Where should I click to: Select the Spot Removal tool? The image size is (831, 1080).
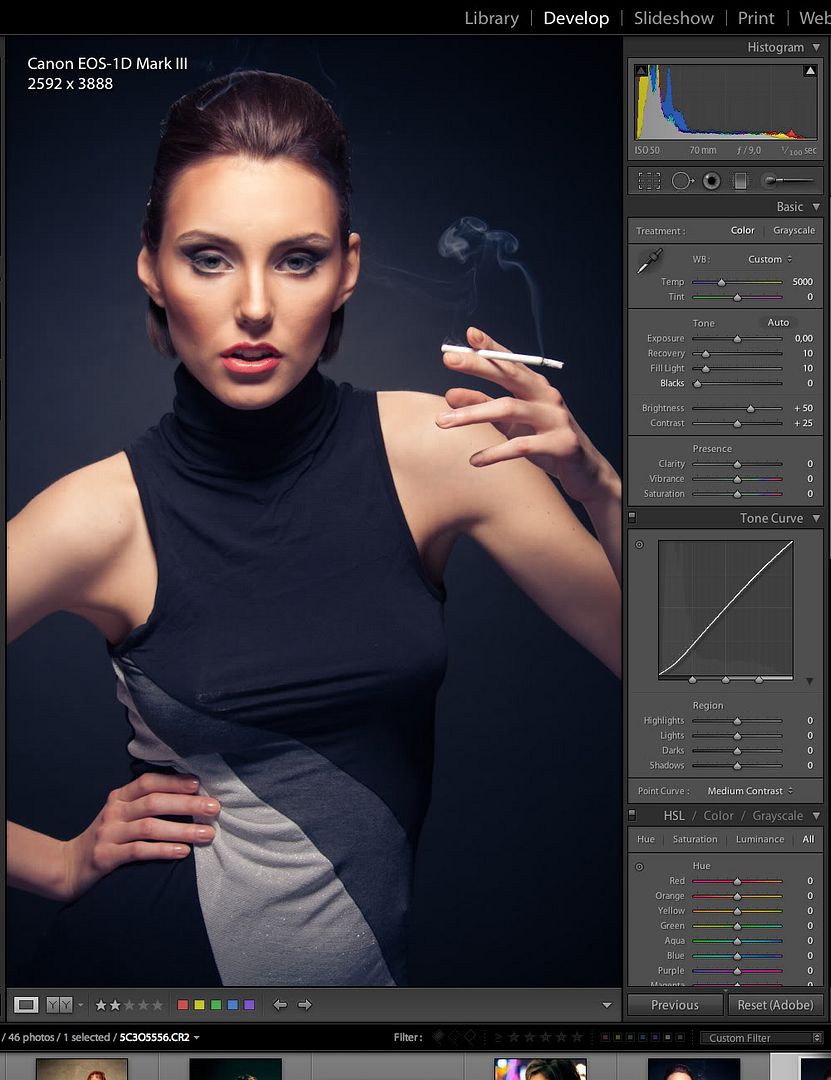pos(682,181)
